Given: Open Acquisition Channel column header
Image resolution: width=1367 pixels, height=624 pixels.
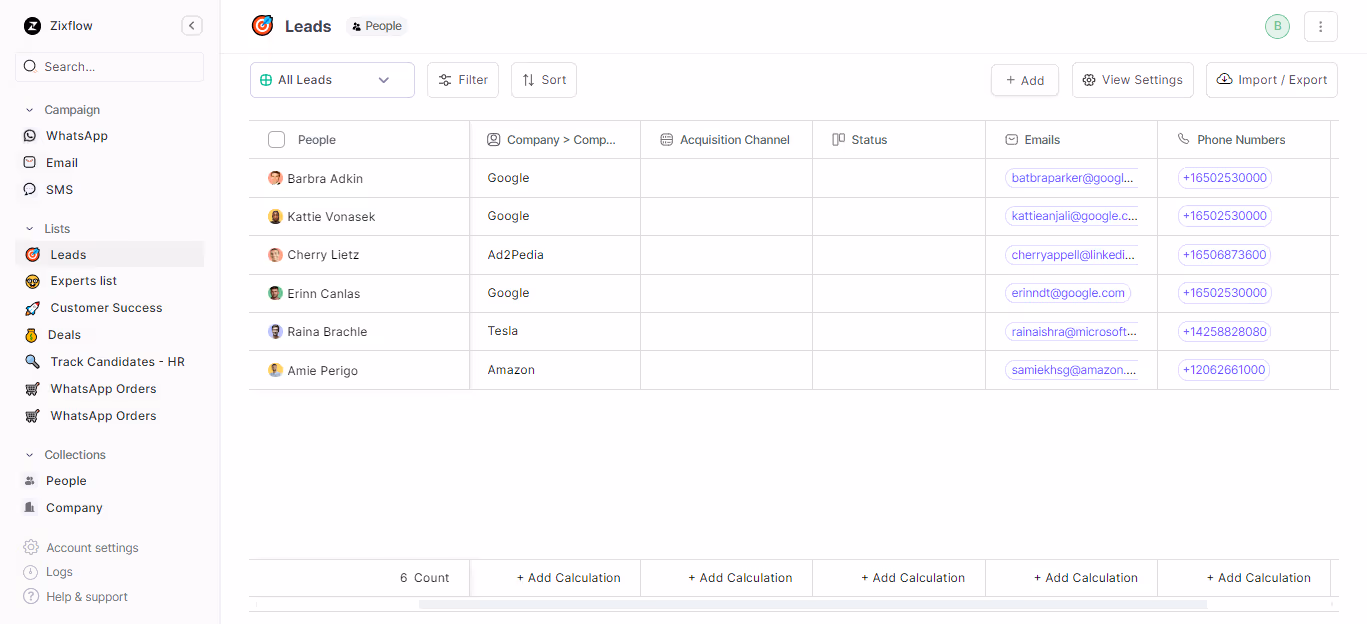Looking at the screenshot, I should pyautogui.click(x=727, y=140).
